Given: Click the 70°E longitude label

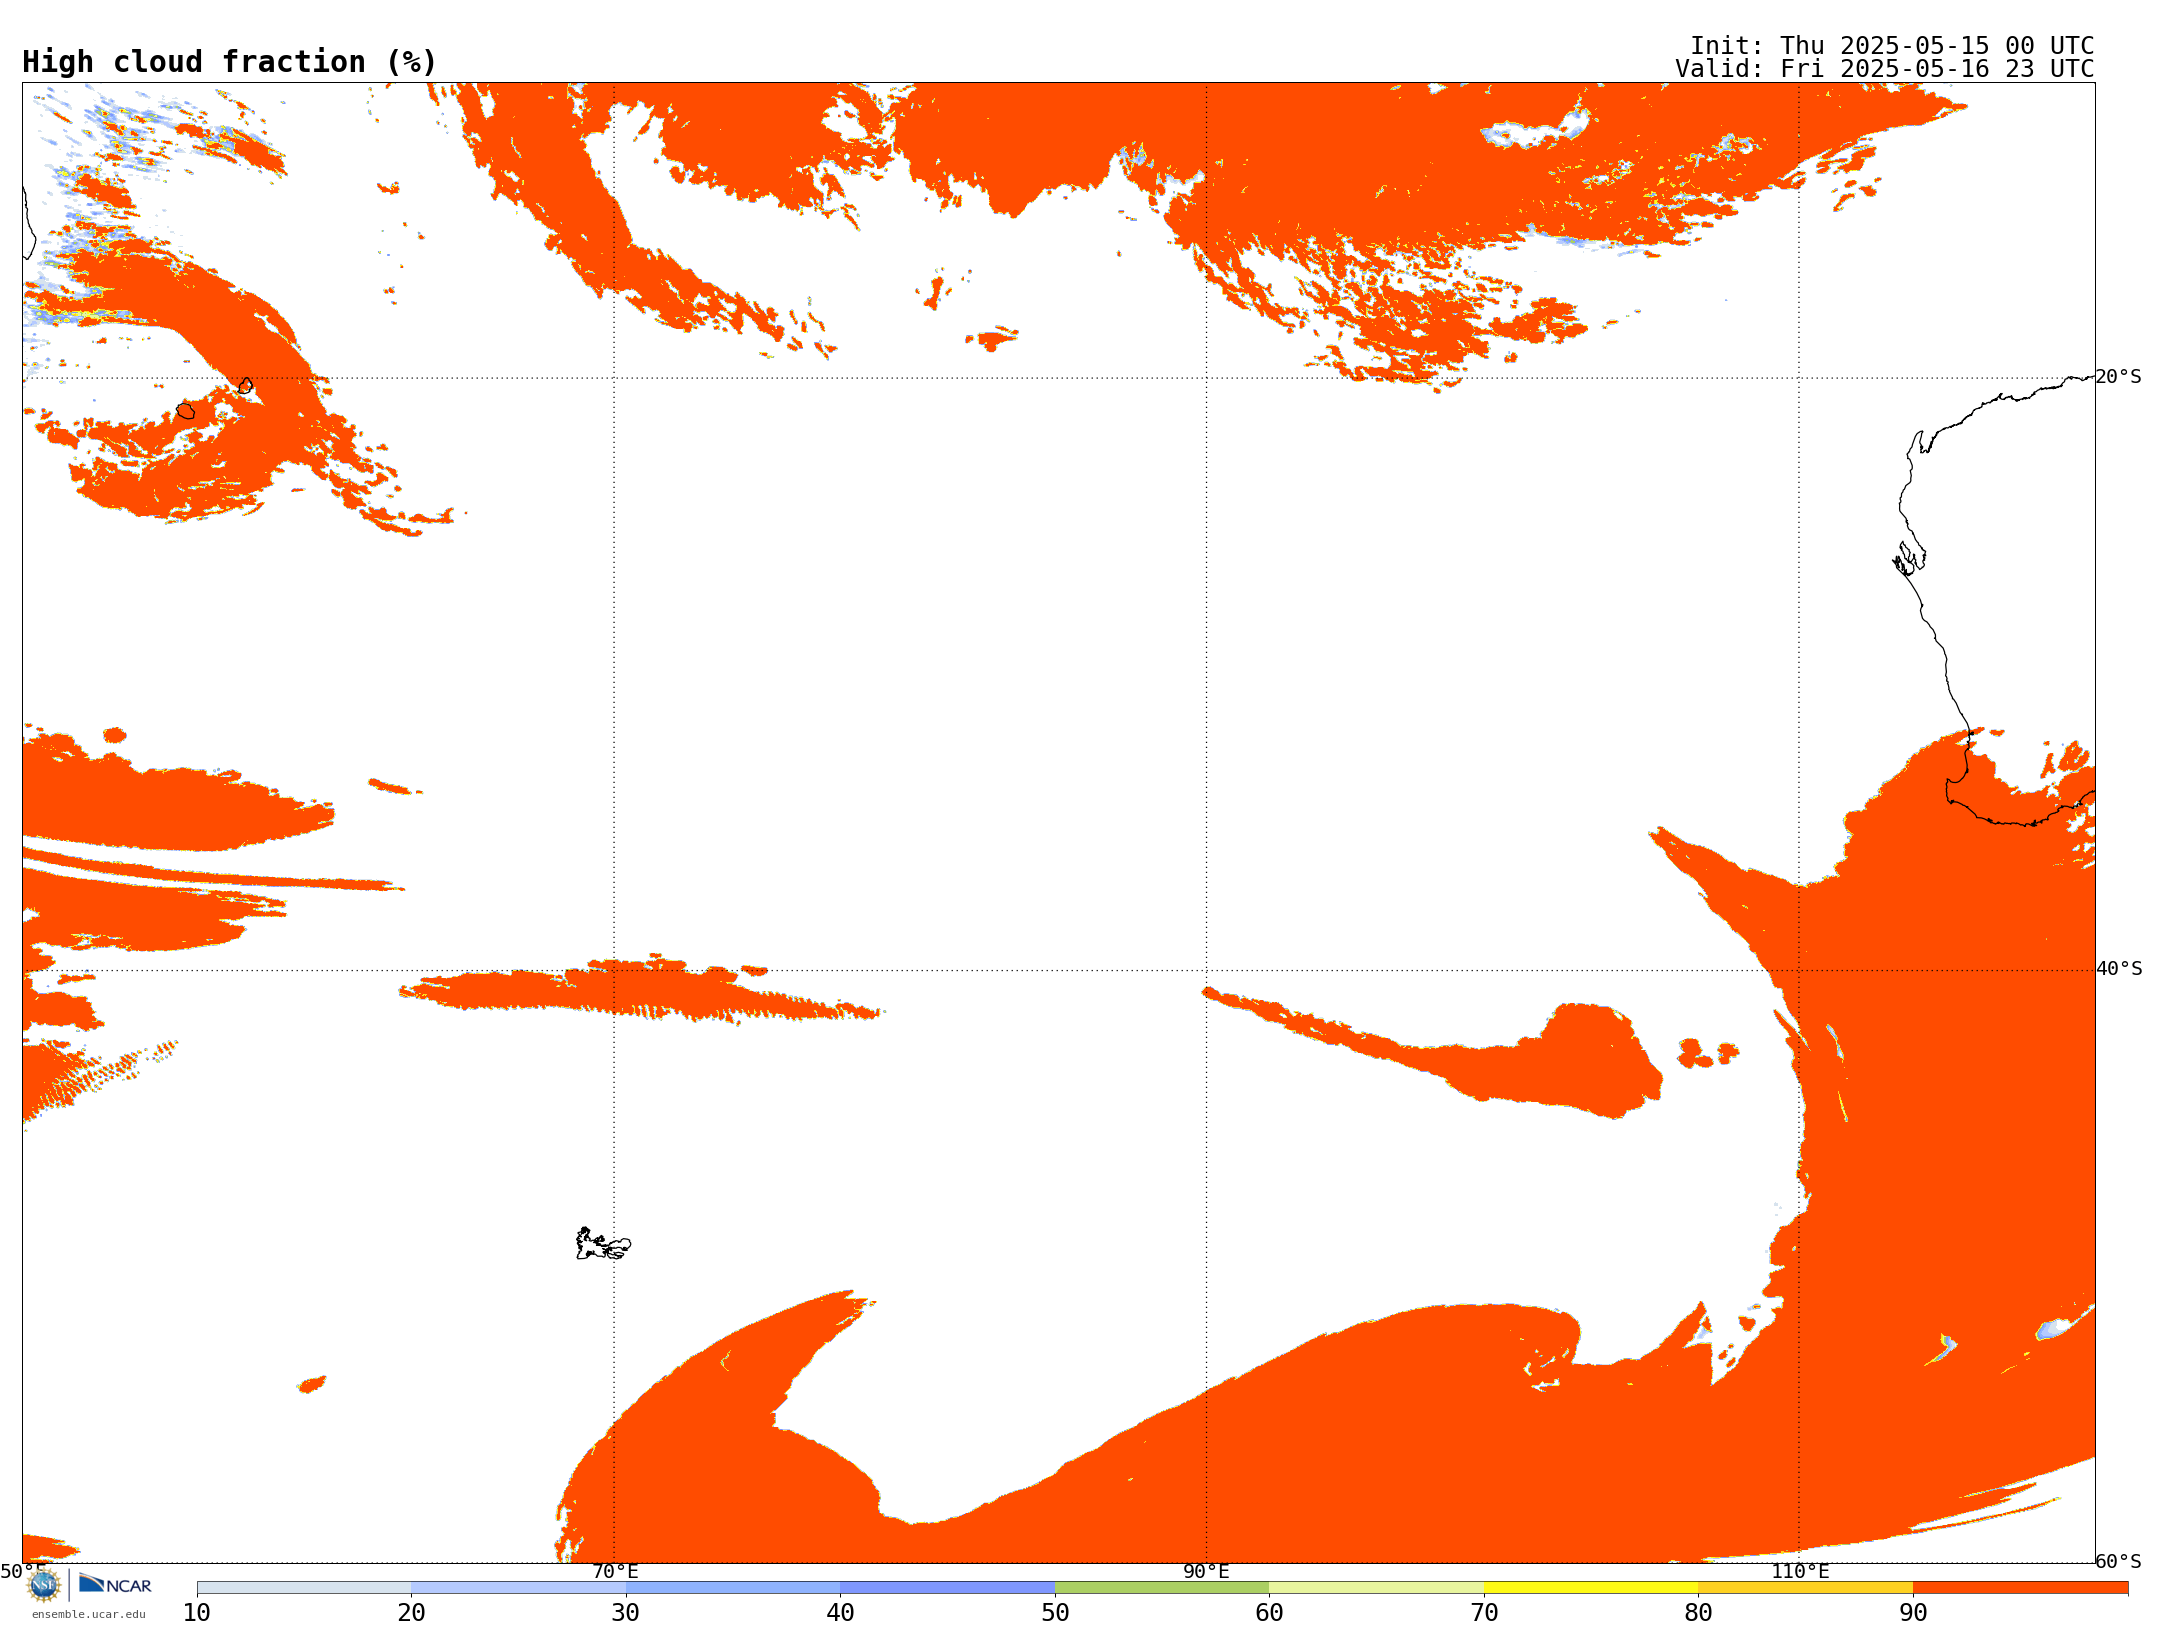Looking at the screenshot, I should pos(615,1572).
